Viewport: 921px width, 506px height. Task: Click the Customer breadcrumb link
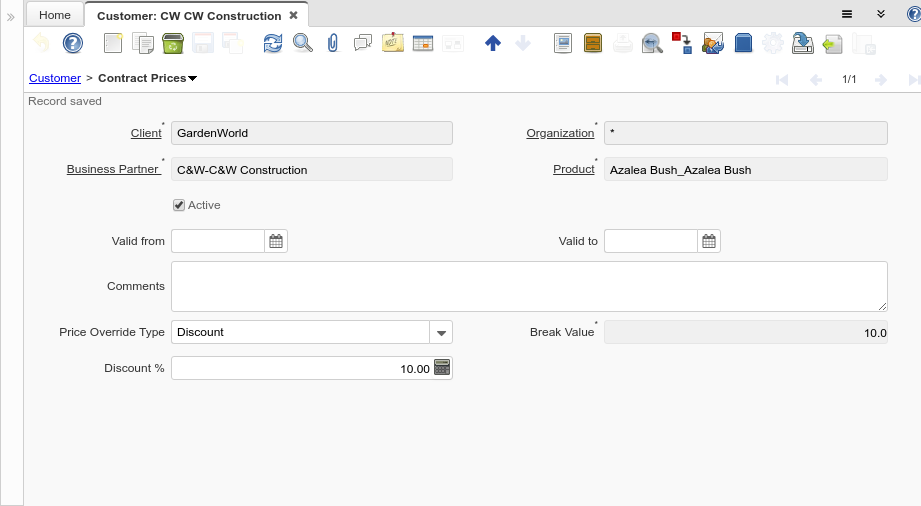point(55,78)
